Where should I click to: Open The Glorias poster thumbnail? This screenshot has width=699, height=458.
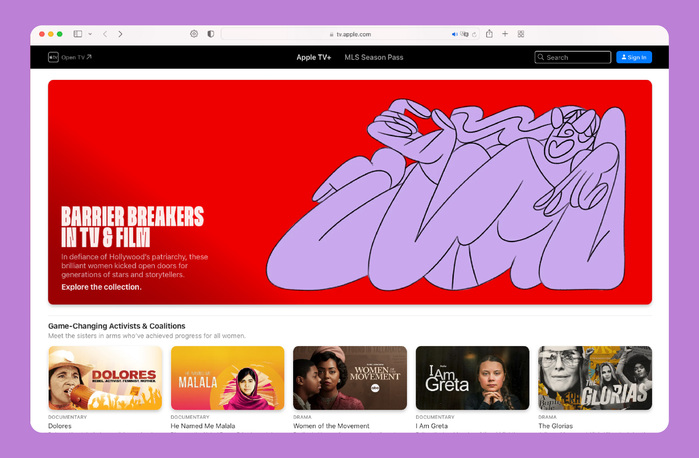(x=595, y=378)
